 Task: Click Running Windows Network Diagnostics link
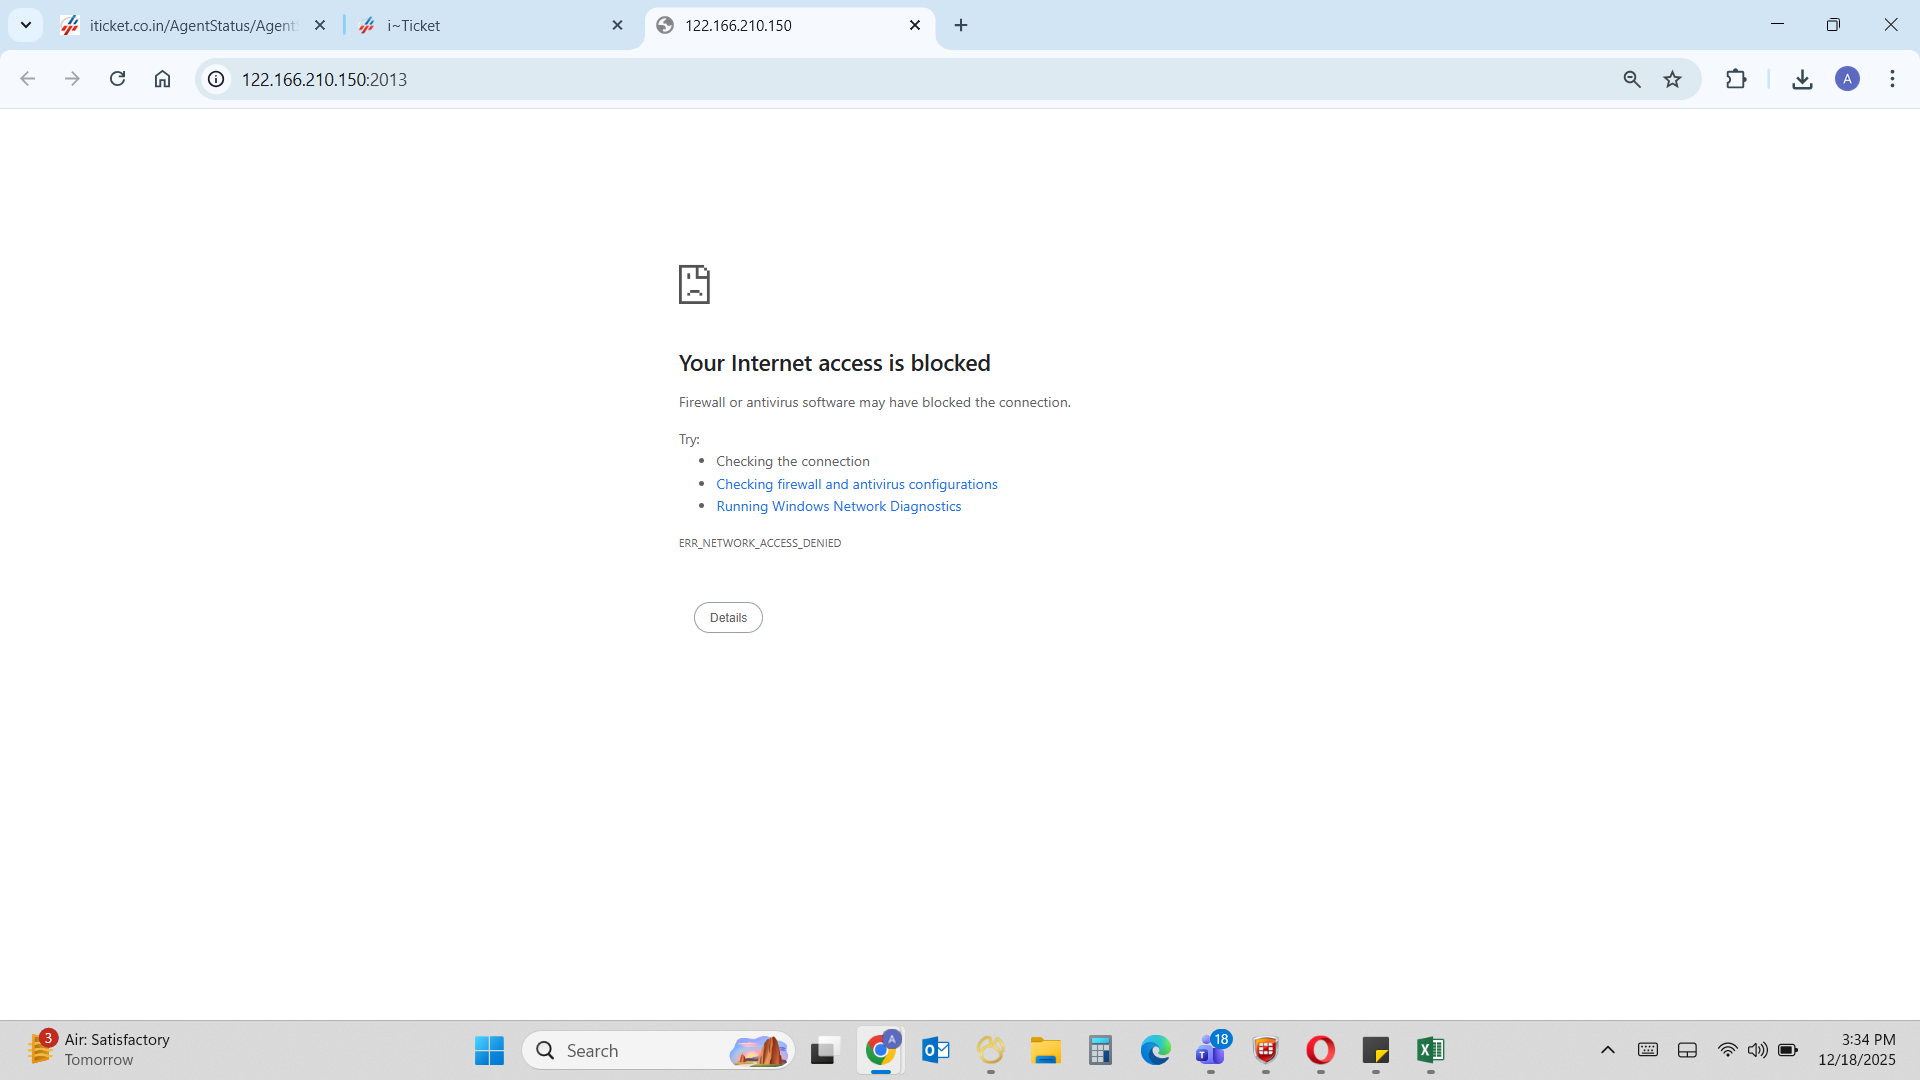pos(838,506)
